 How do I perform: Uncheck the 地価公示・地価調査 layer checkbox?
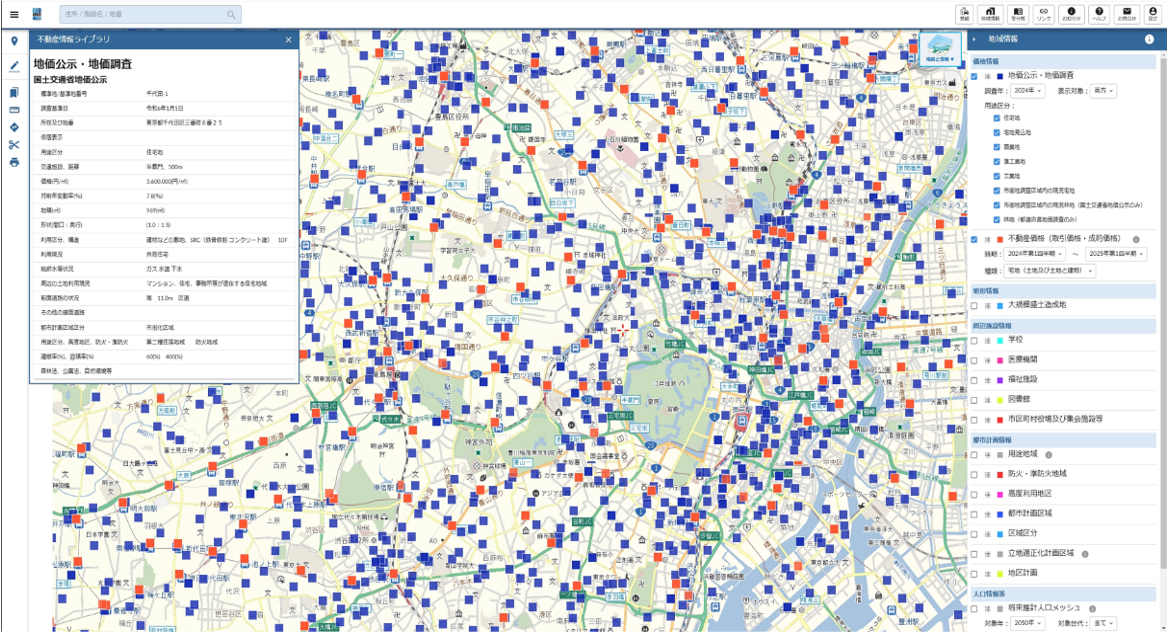pyautogui.click(x=975, y=75)
